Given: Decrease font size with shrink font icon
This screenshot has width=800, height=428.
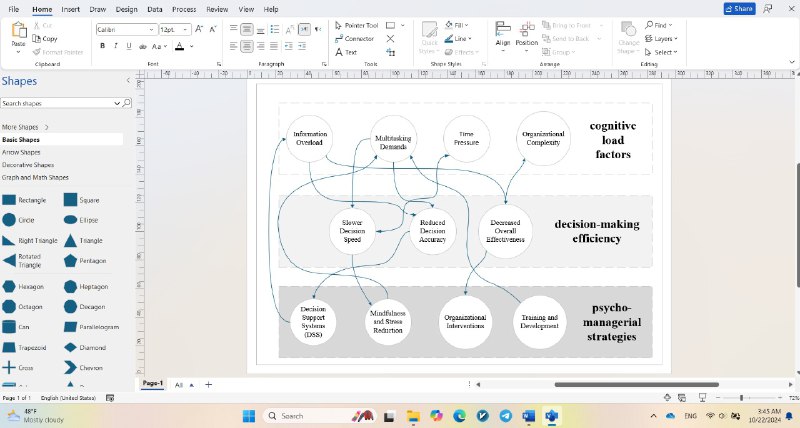Looking at the screenshot, I should coord(213,29).
